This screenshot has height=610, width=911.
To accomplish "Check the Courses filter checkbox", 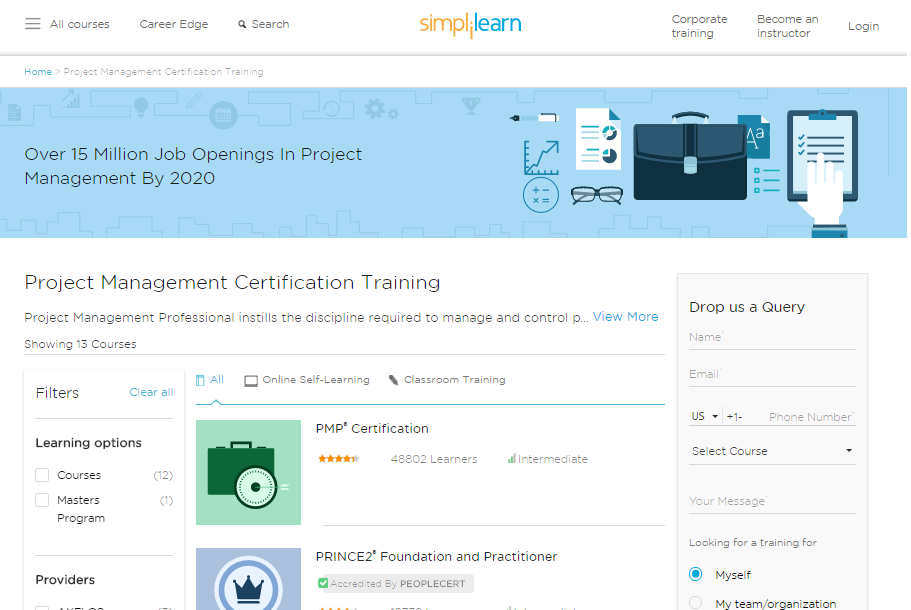I will pos(41,475).
